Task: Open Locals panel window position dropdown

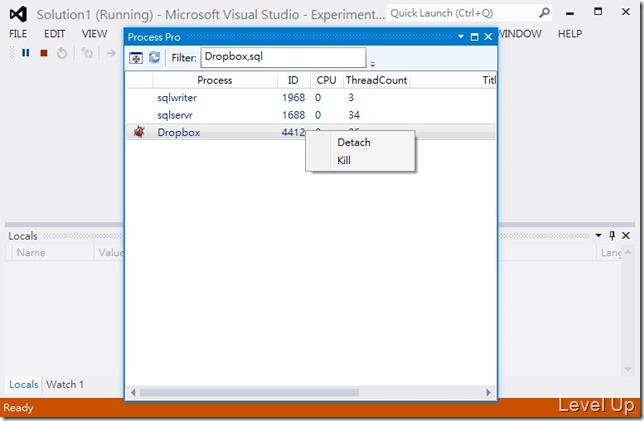Action: click(598, 235)
